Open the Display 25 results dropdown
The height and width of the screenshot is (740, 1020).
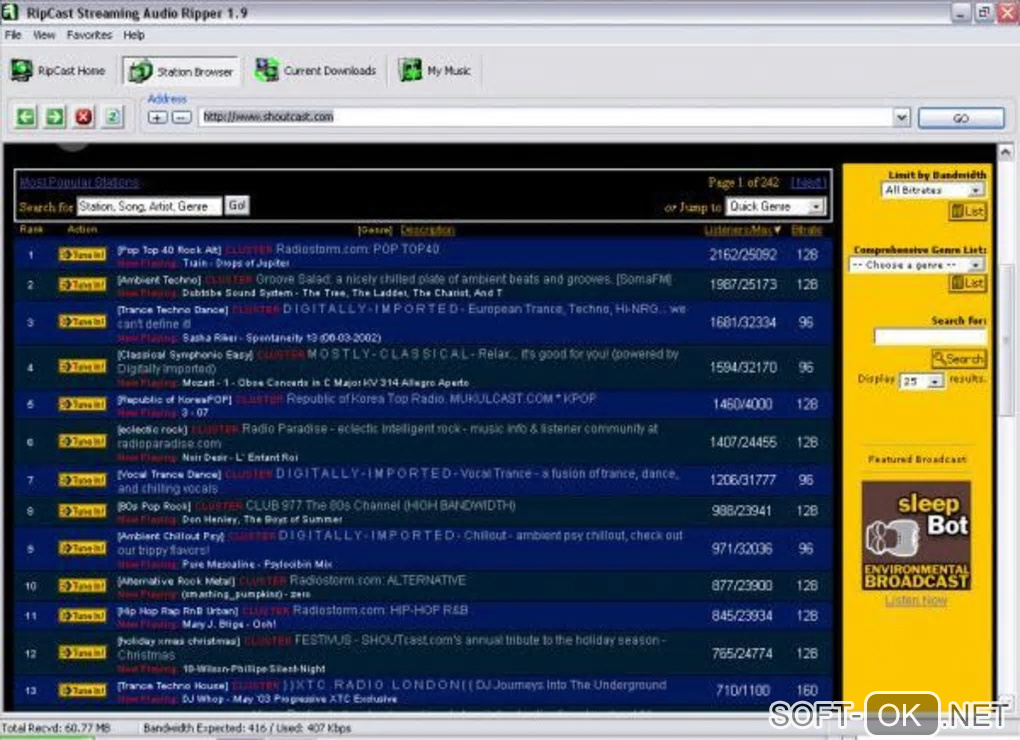click(920, 380)
